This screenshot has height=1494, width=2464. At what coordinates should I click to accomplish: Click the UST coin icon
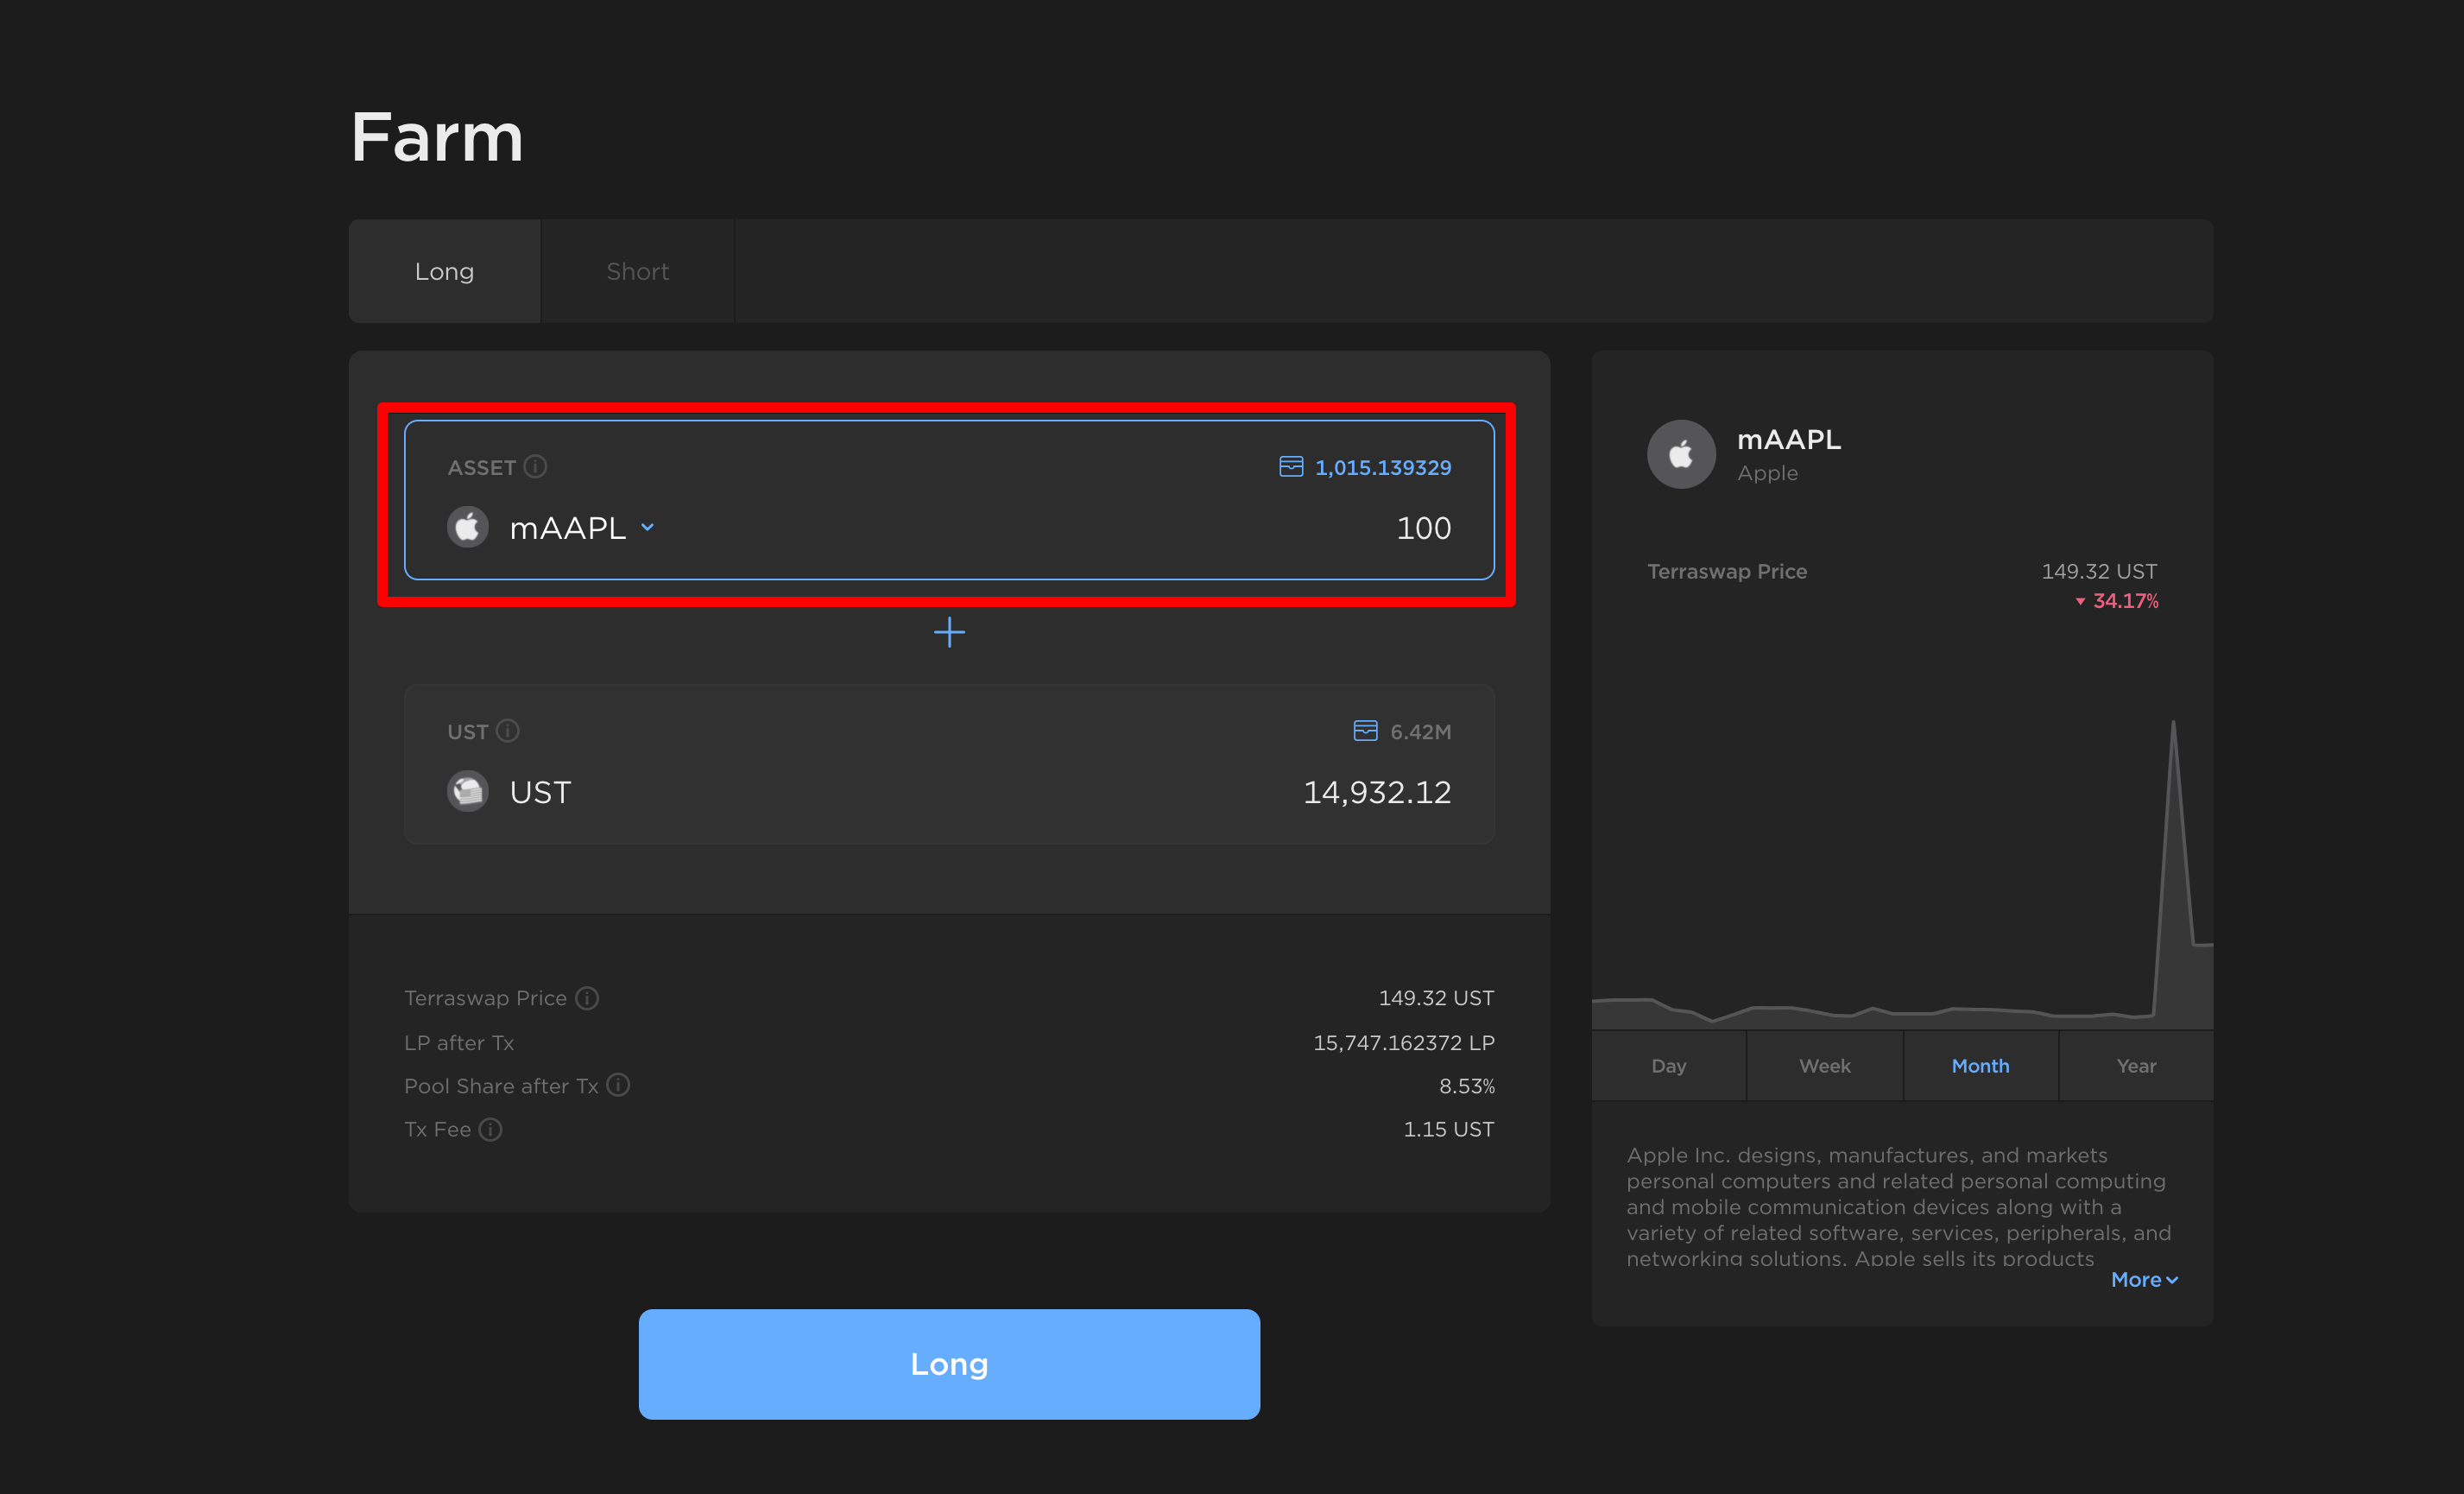click(x=467, y=791)
